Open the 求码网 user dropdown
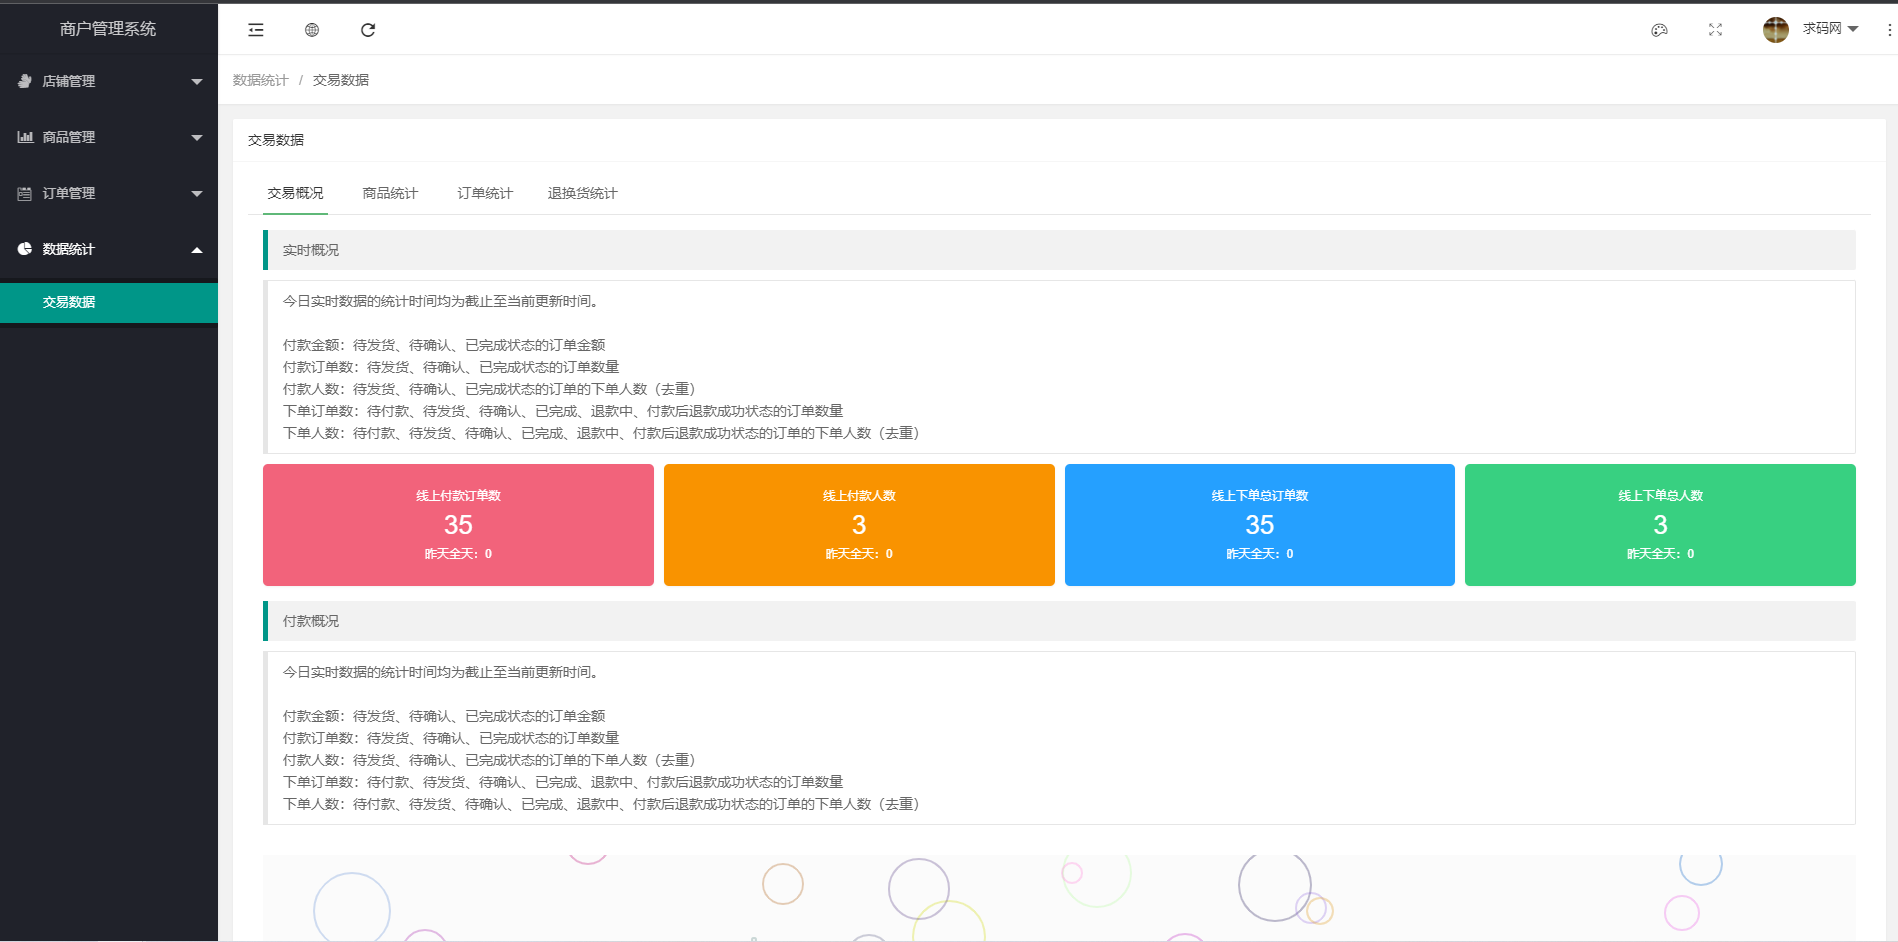Image resolution: width=1898 pixels, height=942 pixels. pyautogui.click(x=1830, y=29)
